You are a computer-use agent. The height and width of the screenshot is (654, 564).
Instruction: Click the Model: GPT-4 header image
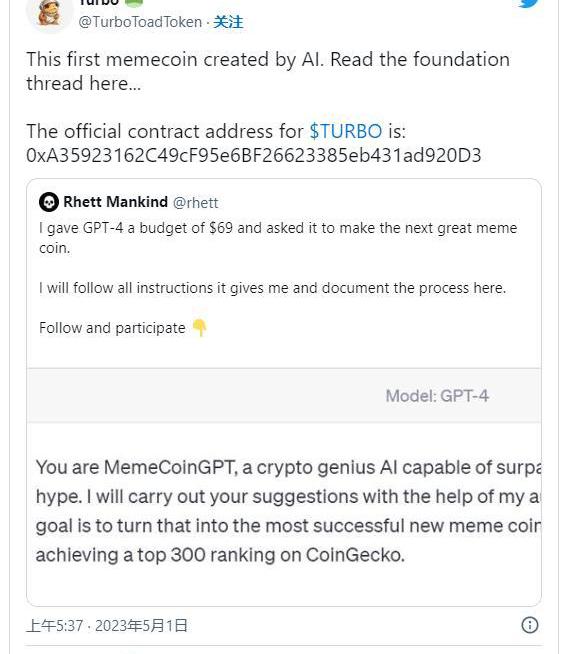[284, 395]
